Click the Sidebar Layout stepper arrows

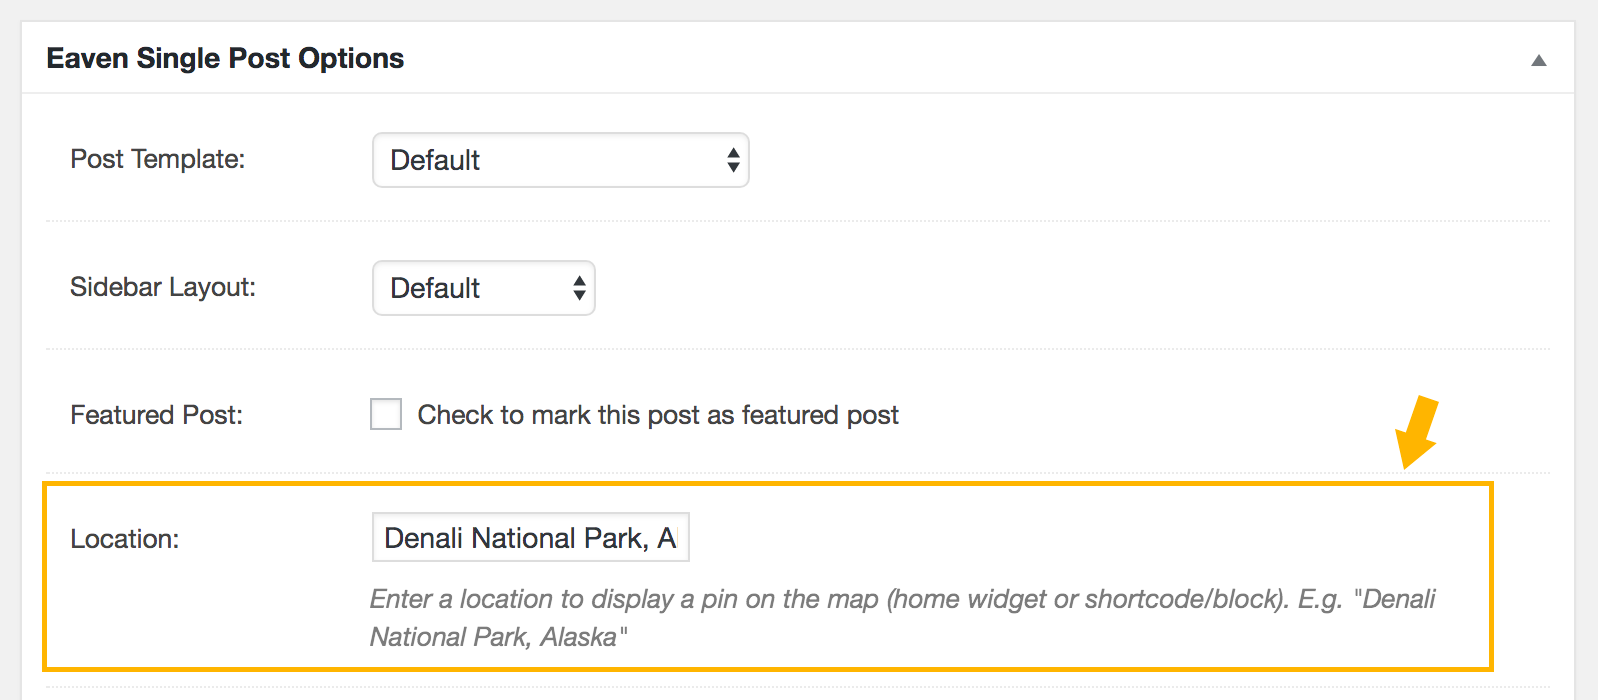(578, 288)
